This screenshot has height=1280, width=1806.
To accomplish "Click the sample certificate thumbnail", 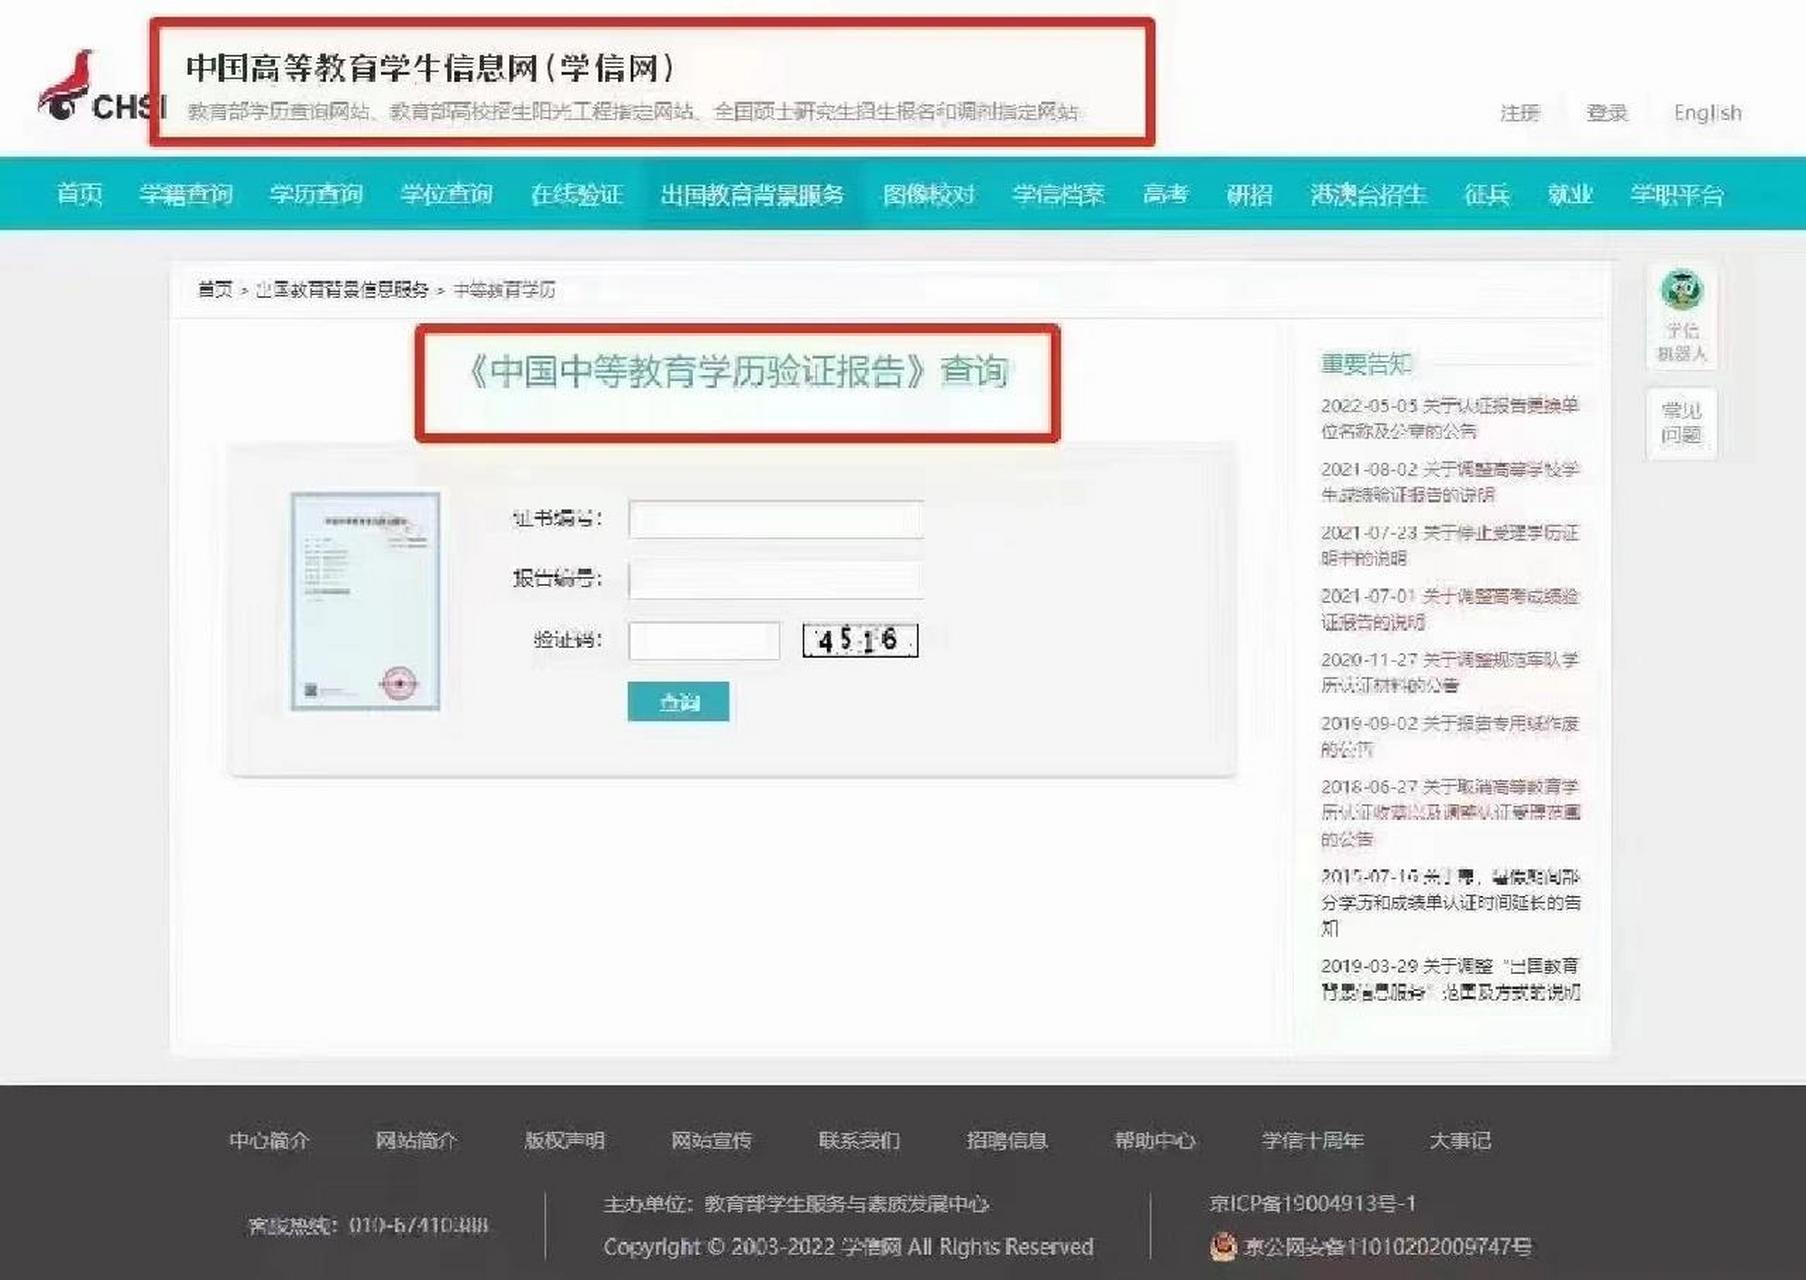I will point(366,600).
